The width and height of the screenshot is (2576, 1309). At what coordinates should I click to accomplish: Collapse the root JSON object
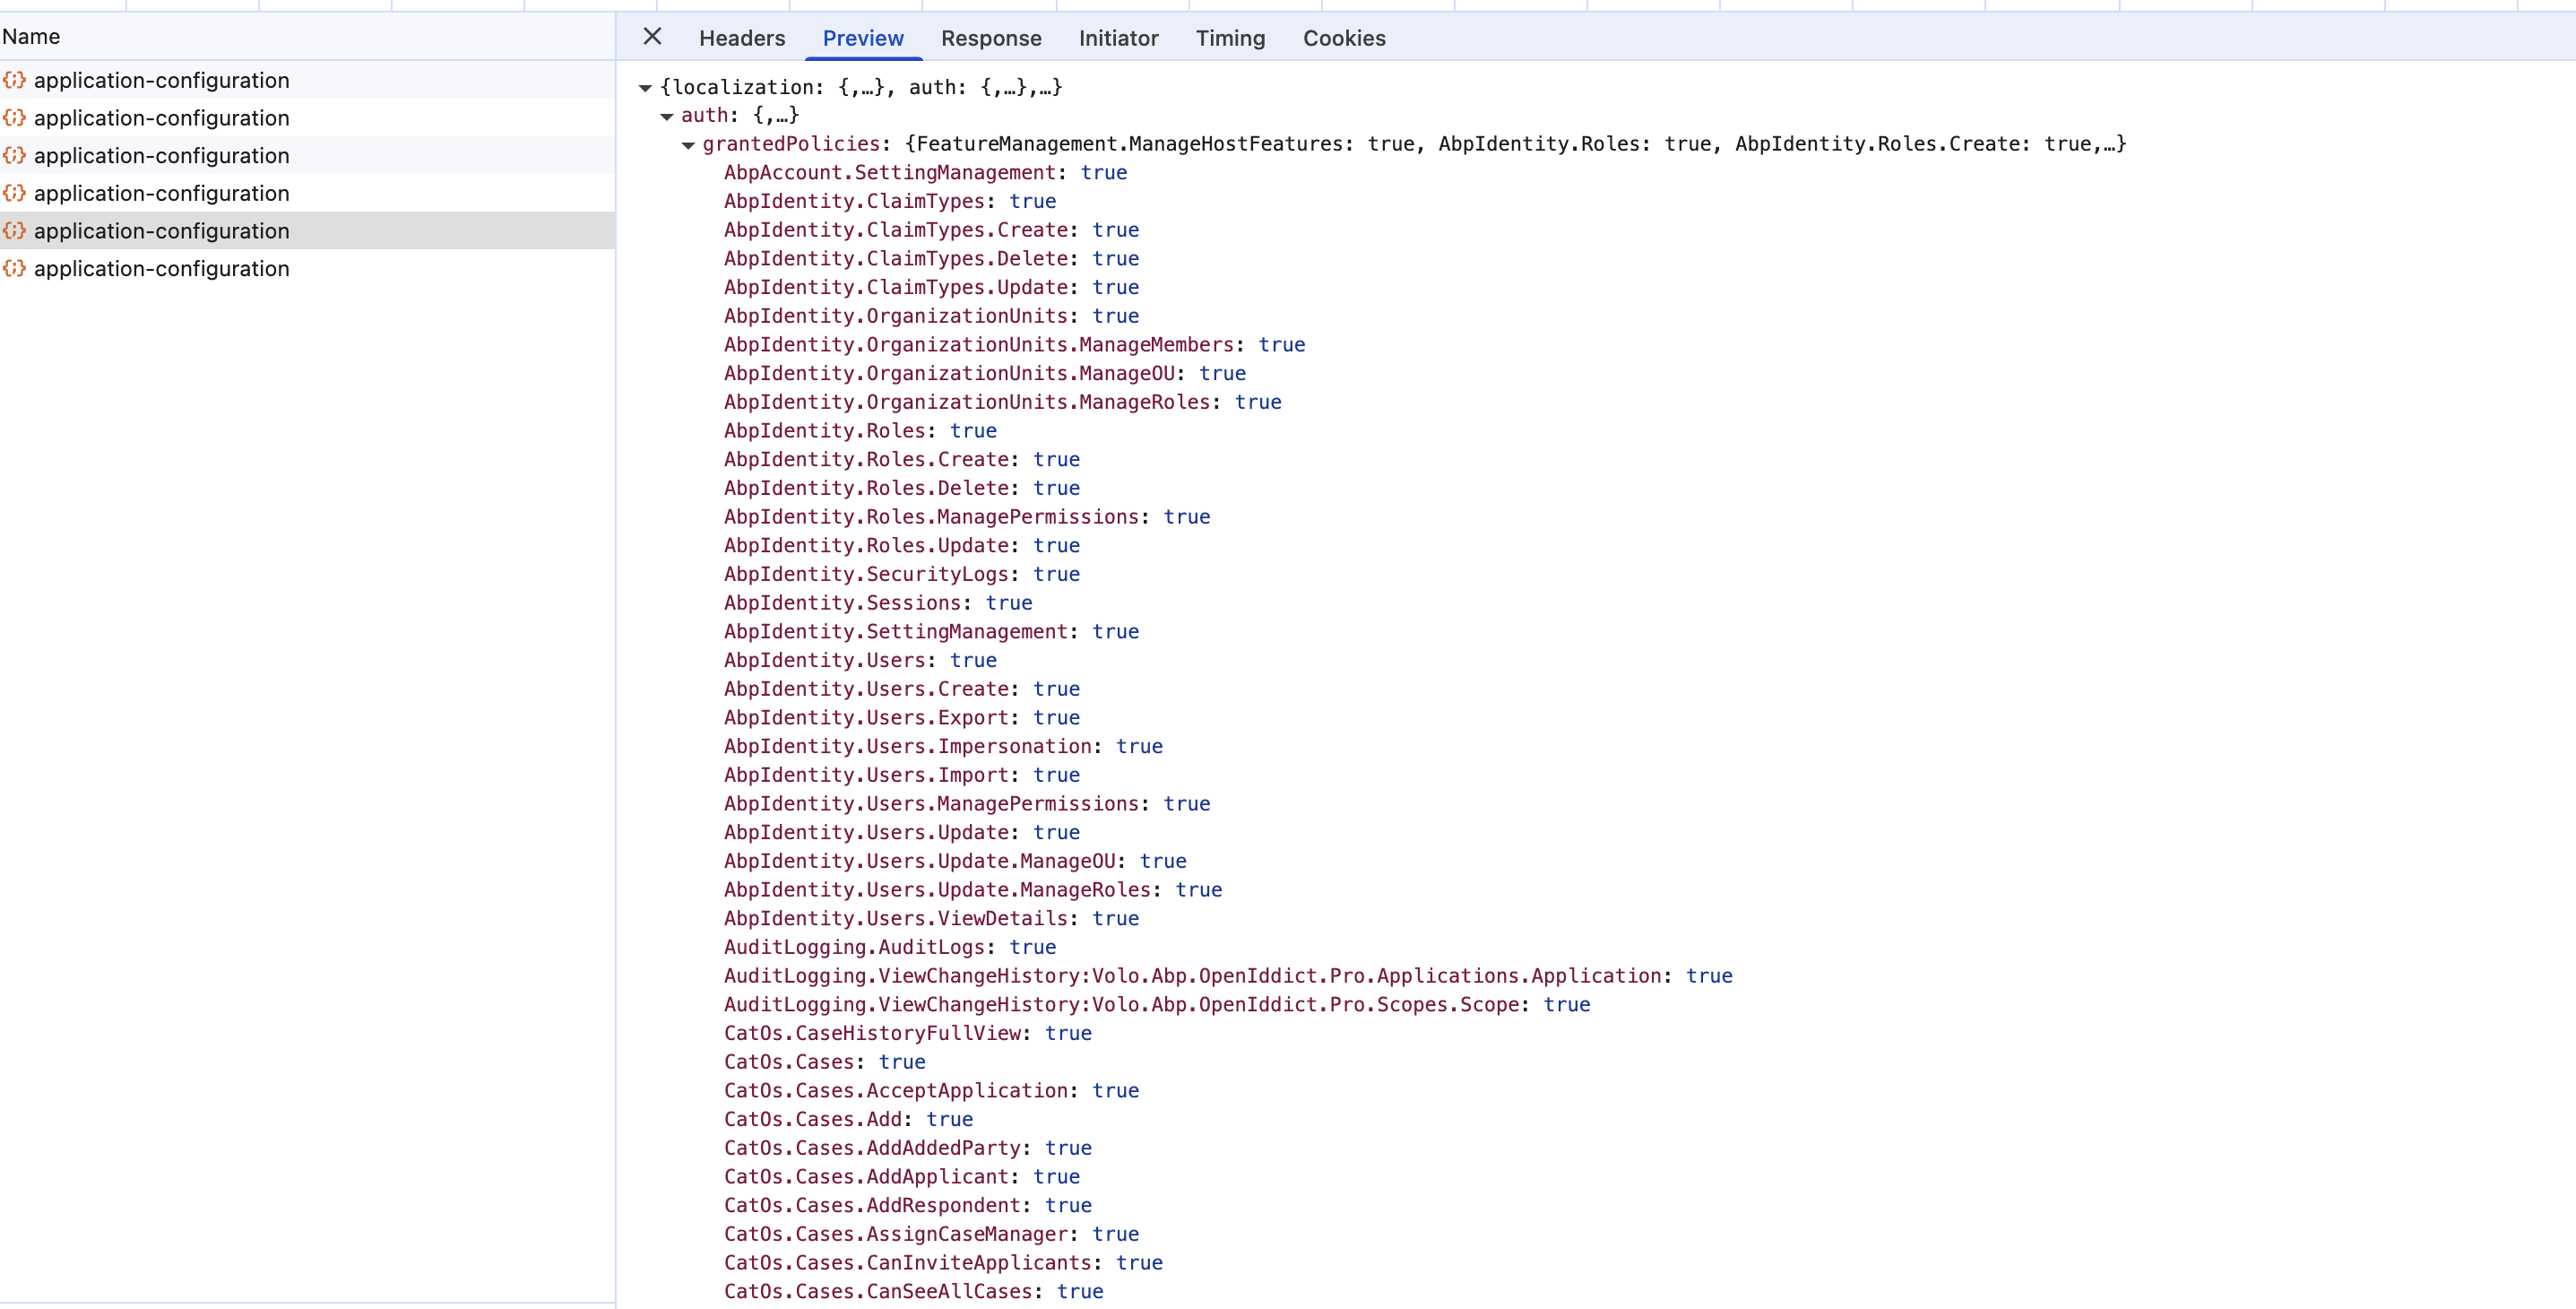pos(645,88)
